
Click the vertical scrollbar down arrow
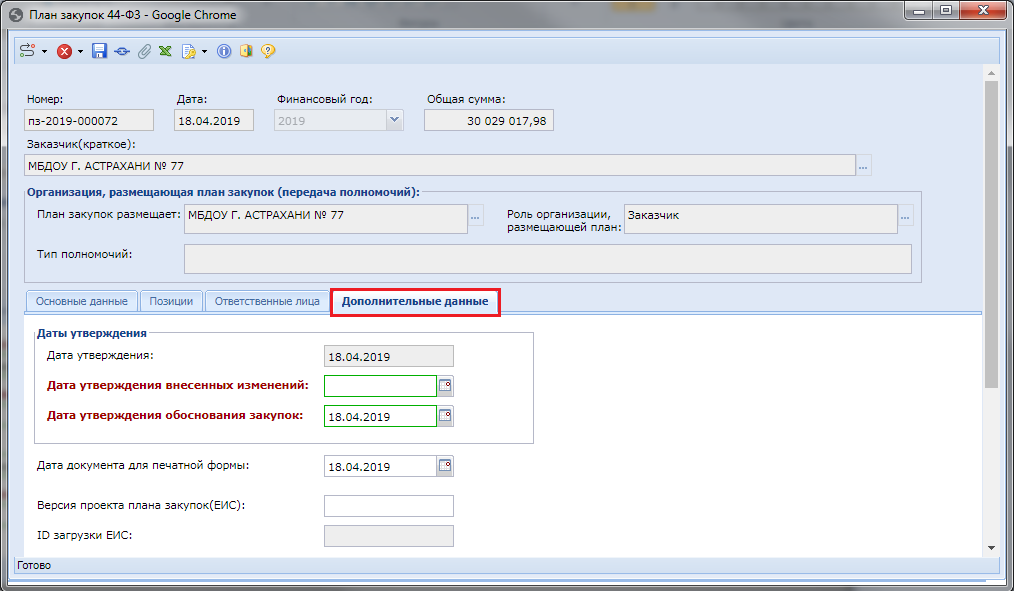click(991, 547)
